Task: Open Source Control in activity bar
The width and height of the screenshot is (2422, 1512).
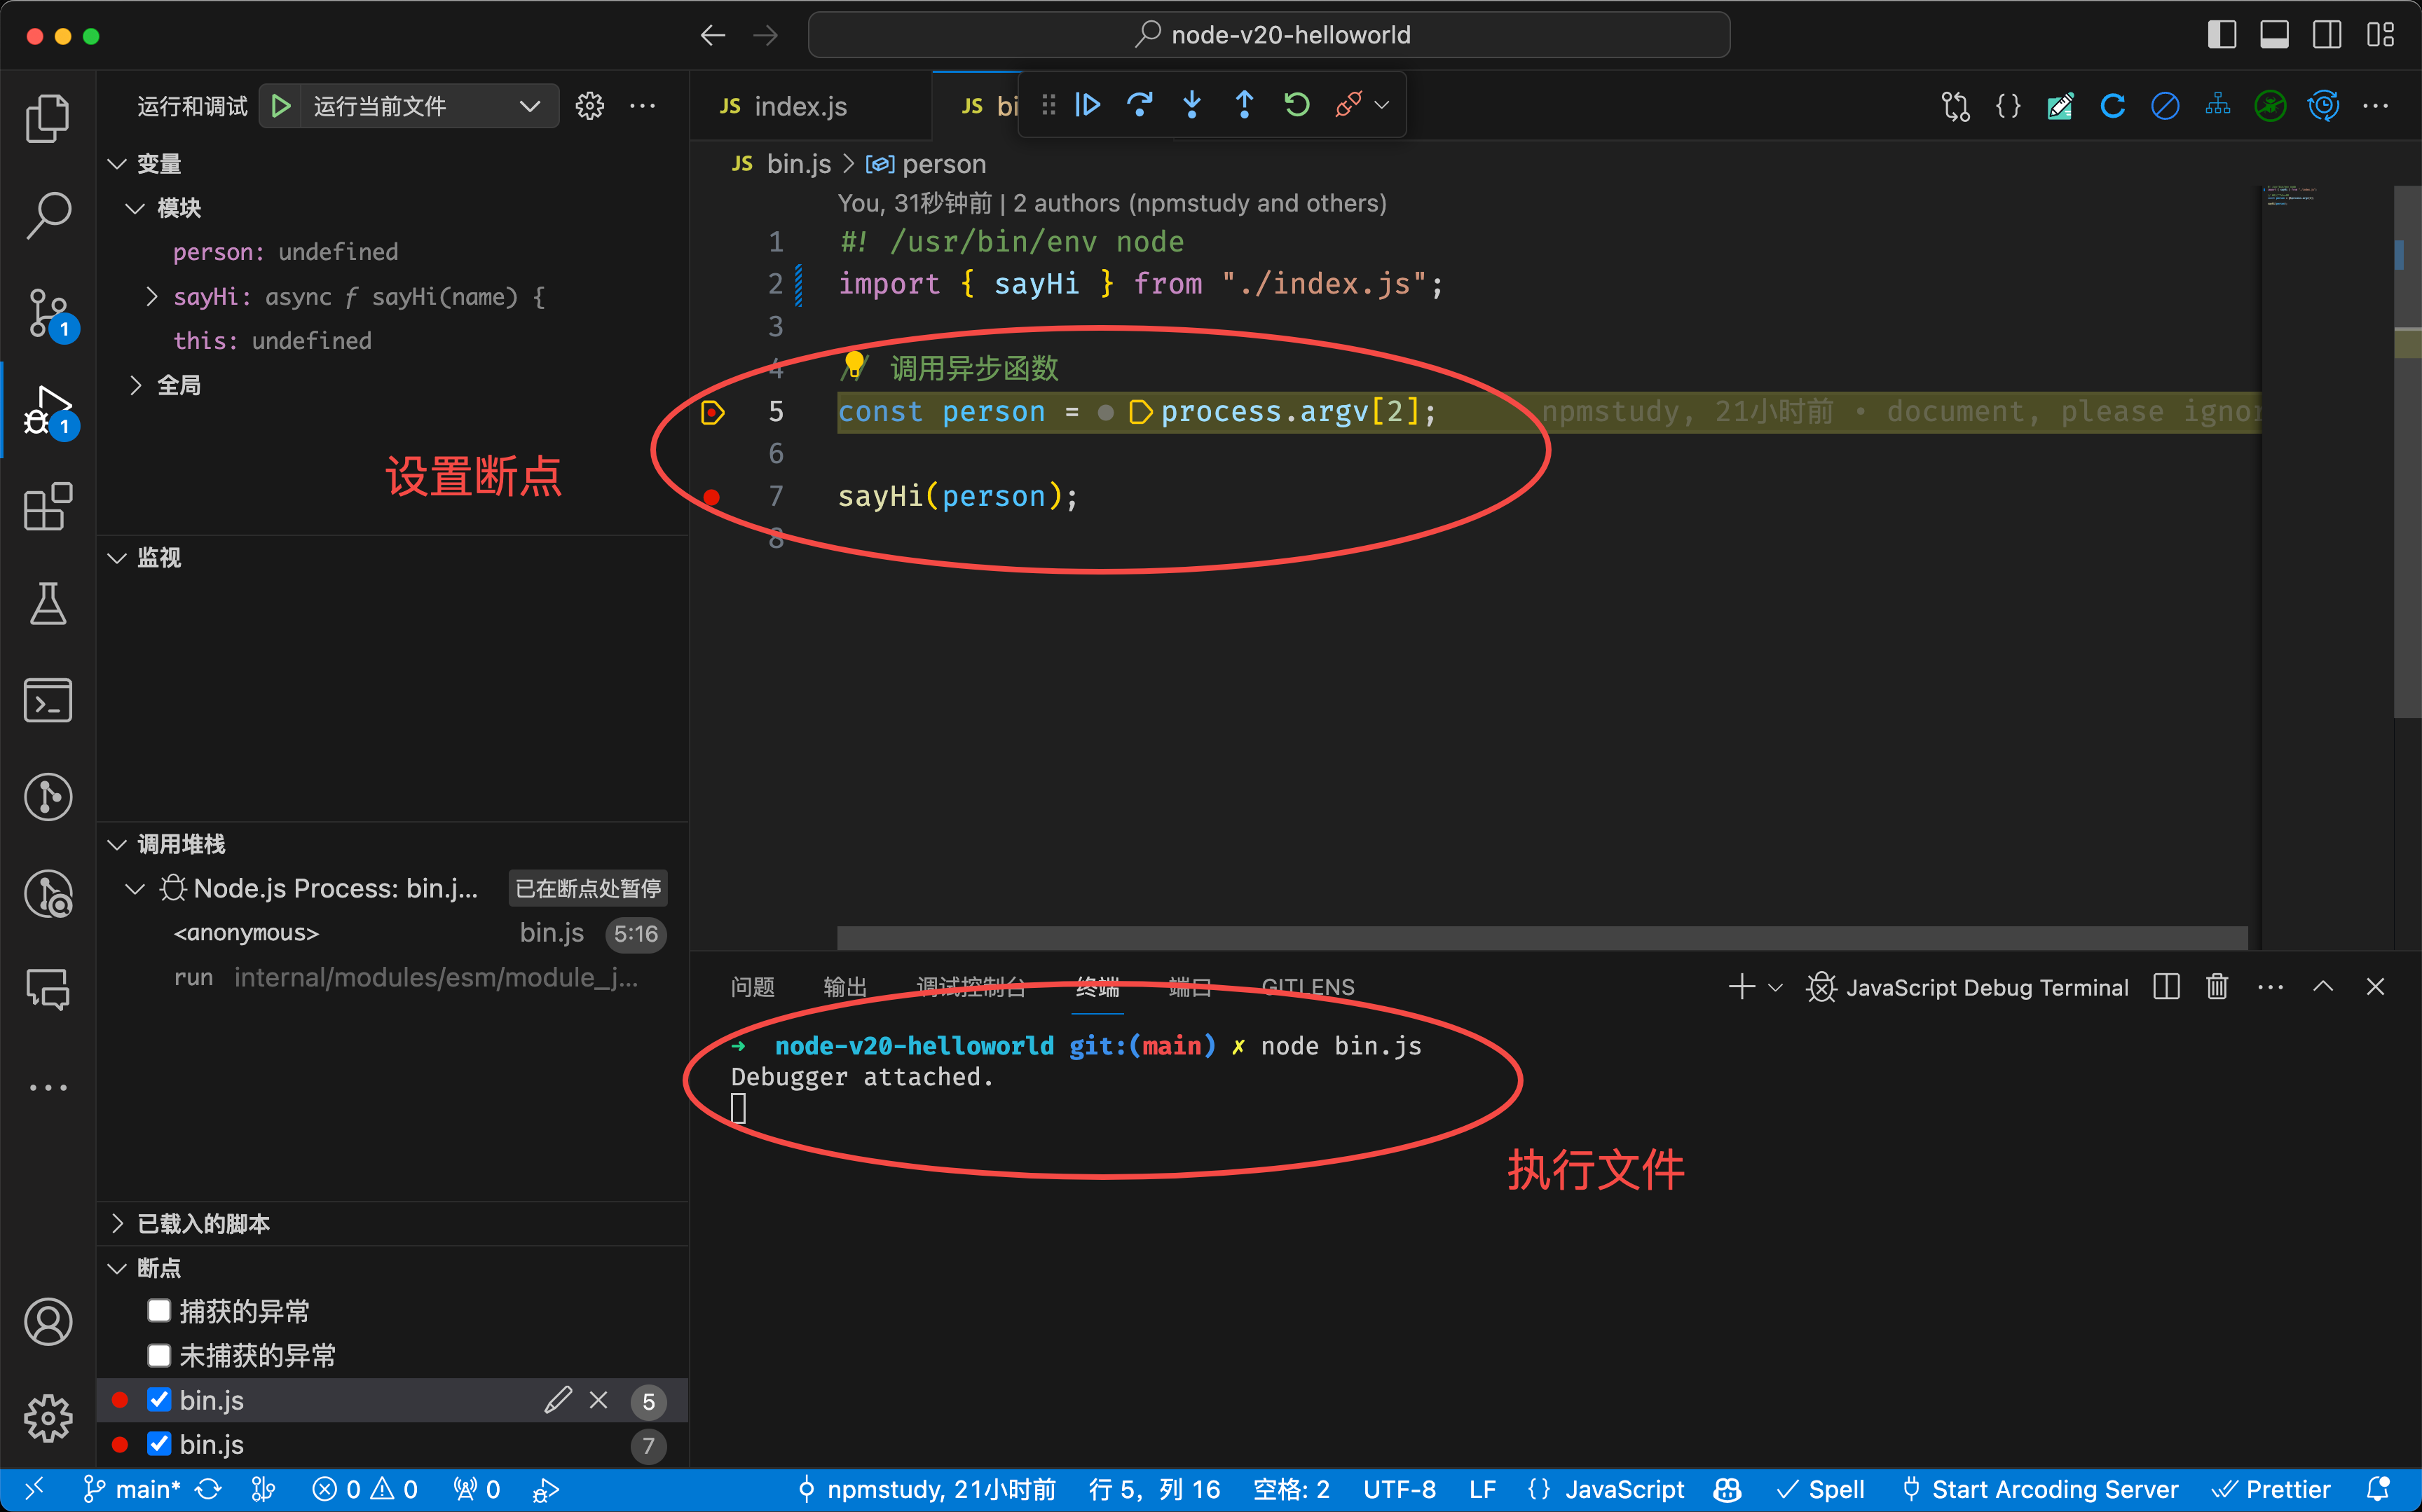Action: 48,313
